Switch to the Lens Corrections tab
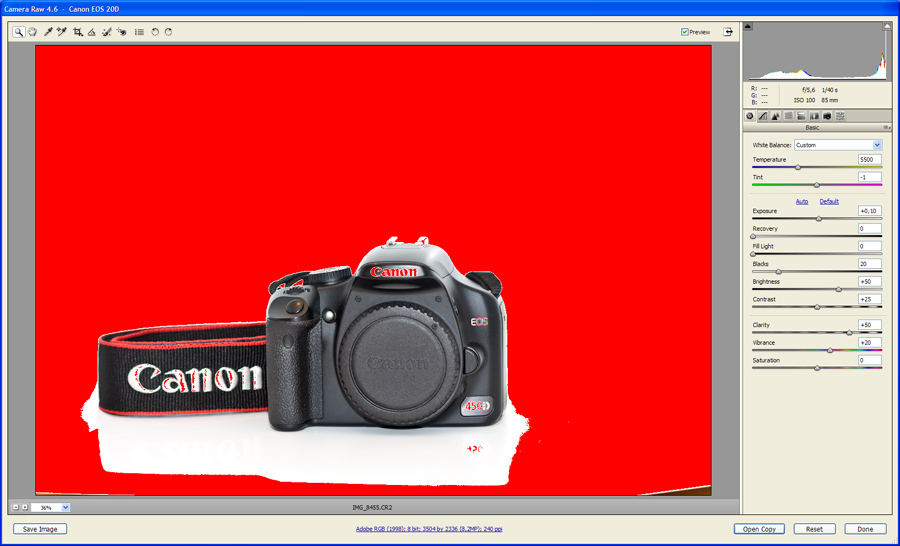900x546 pixels. click(814, 116)
